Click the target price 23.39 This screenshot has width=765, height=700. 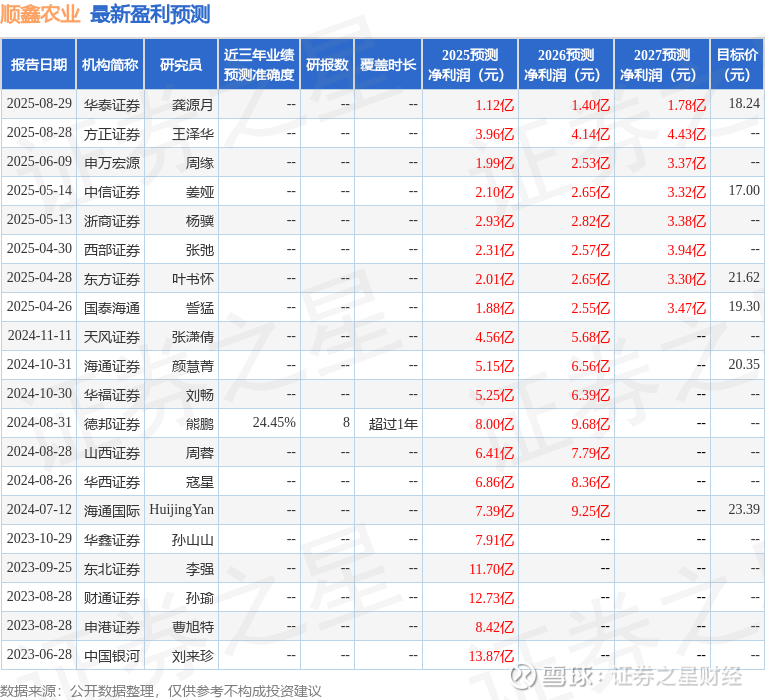(744, 509)
